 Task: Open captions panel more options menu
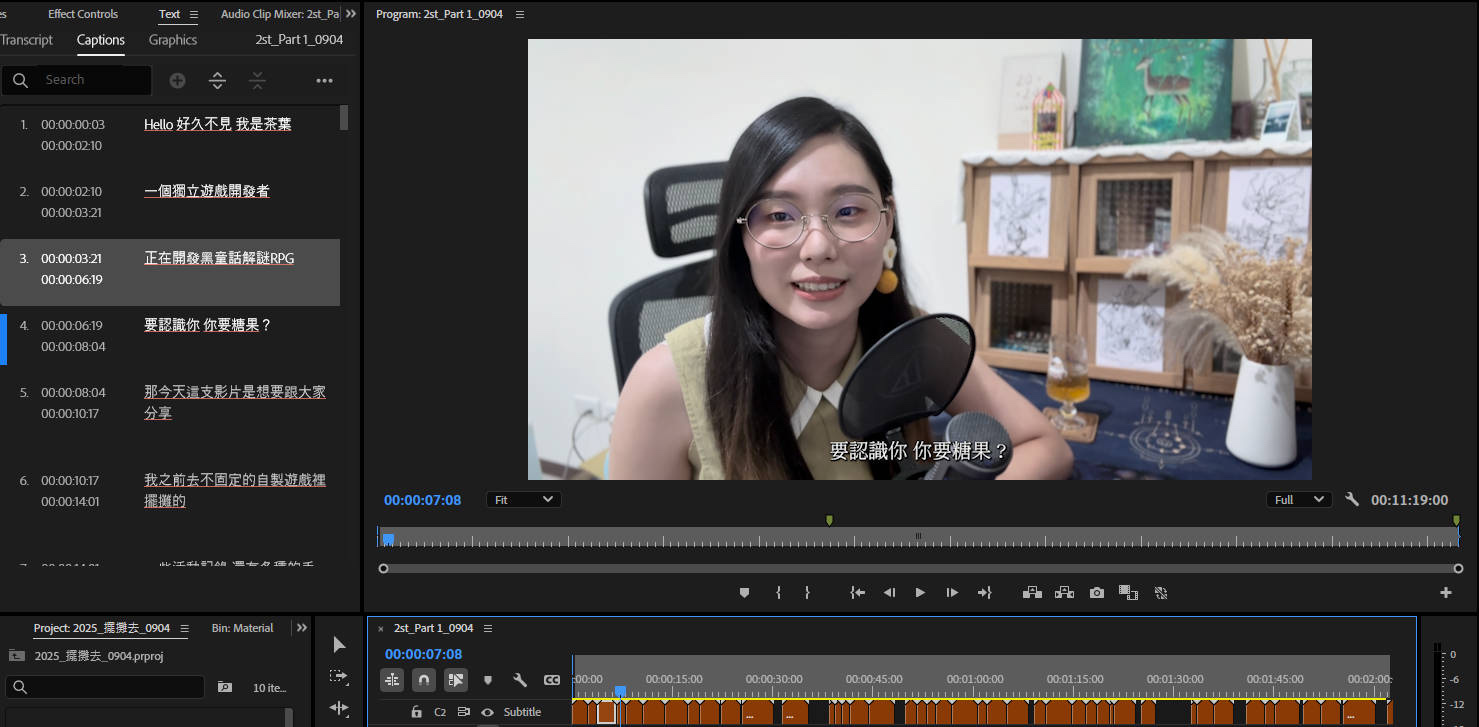(x=324, y=81)
